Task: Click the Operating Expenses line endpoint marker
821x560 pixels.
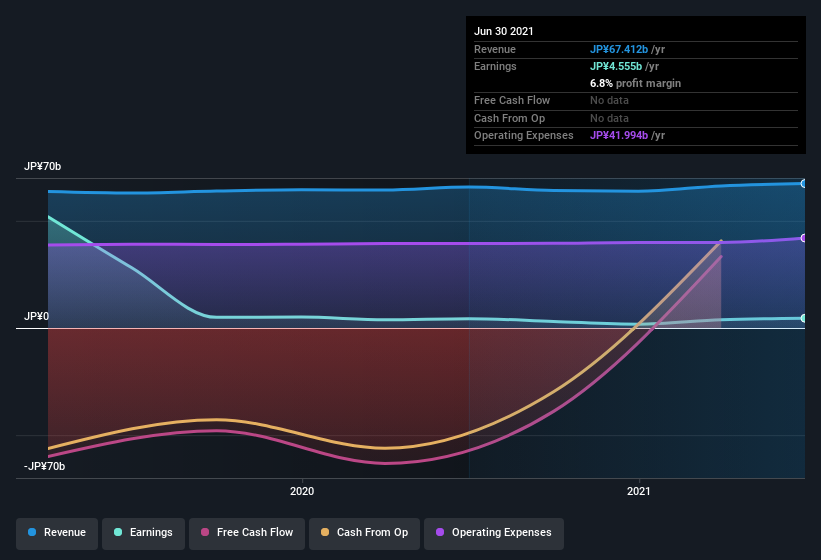Action: click(x=804, y=238)
